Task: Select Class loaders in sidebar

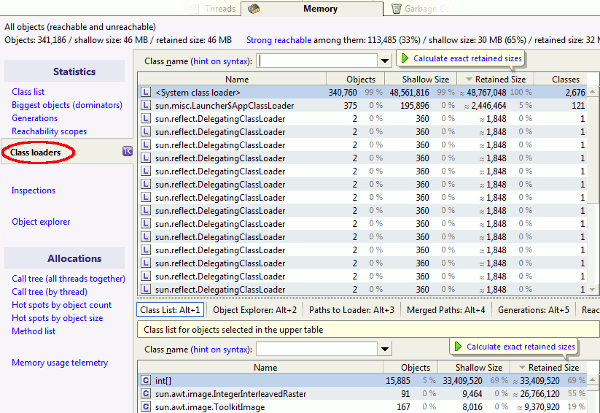Action: click(x=36, y=152)
